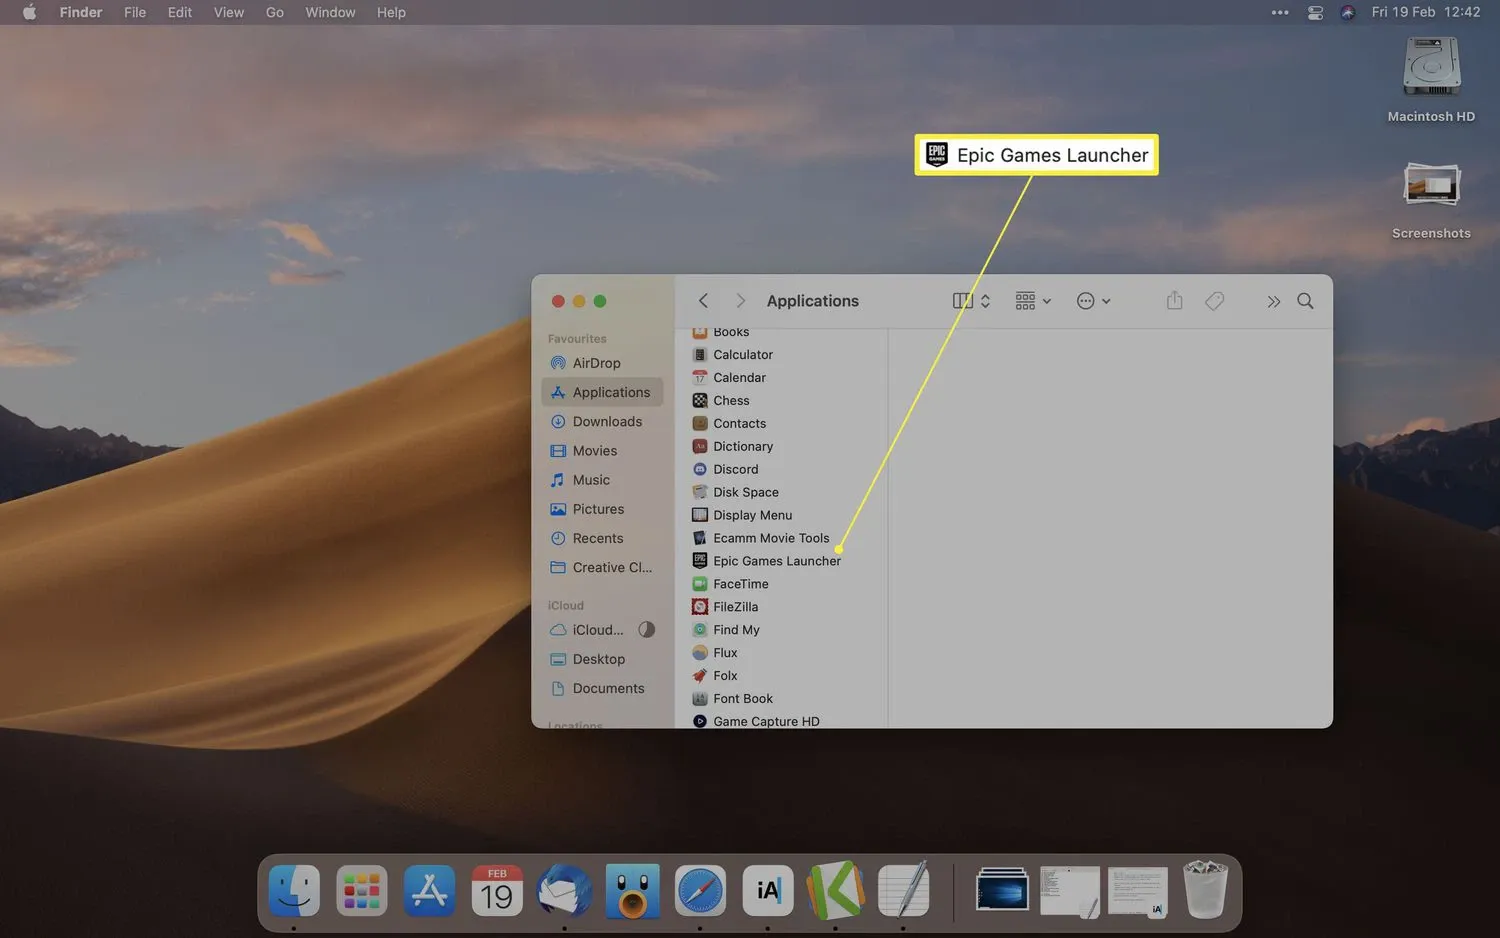
Task: Click the Siri icon in the menu bar
Action: point(1348,12)
